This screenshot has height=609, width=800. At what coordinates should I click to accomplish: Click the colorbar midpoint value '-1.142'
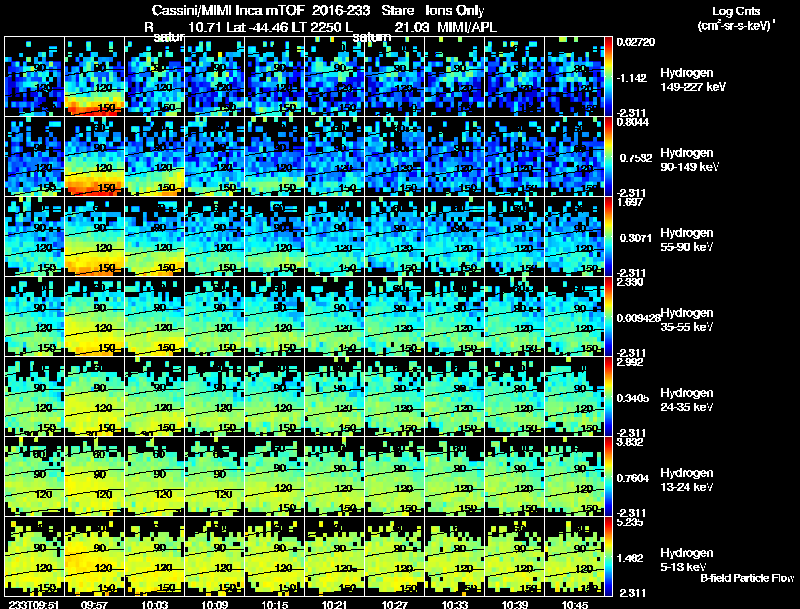(x=631, y=78)
